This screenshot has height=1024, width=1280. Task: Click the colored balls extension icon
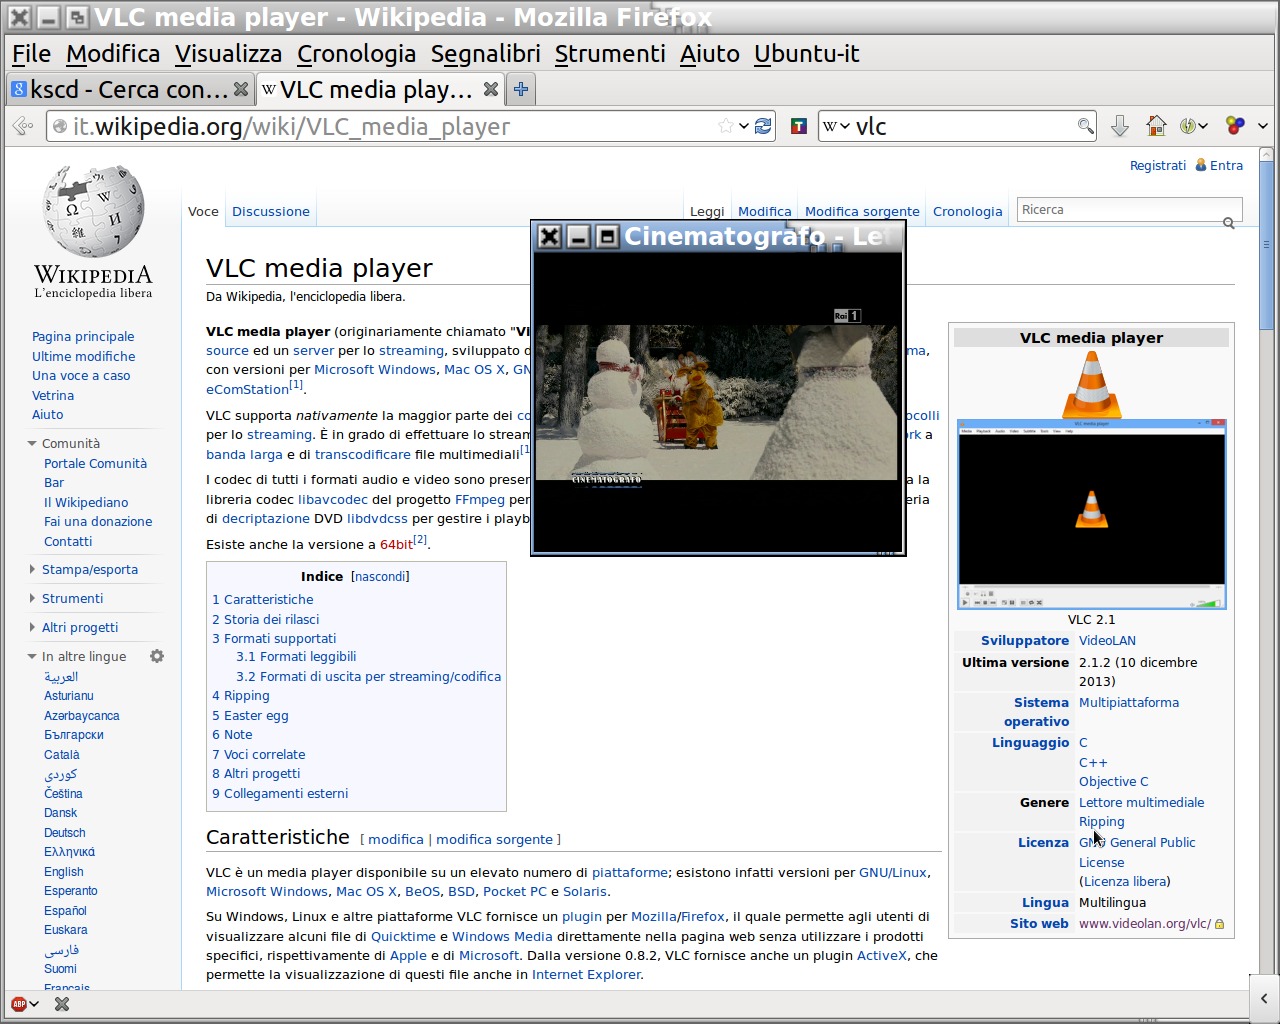[1235, 126]
